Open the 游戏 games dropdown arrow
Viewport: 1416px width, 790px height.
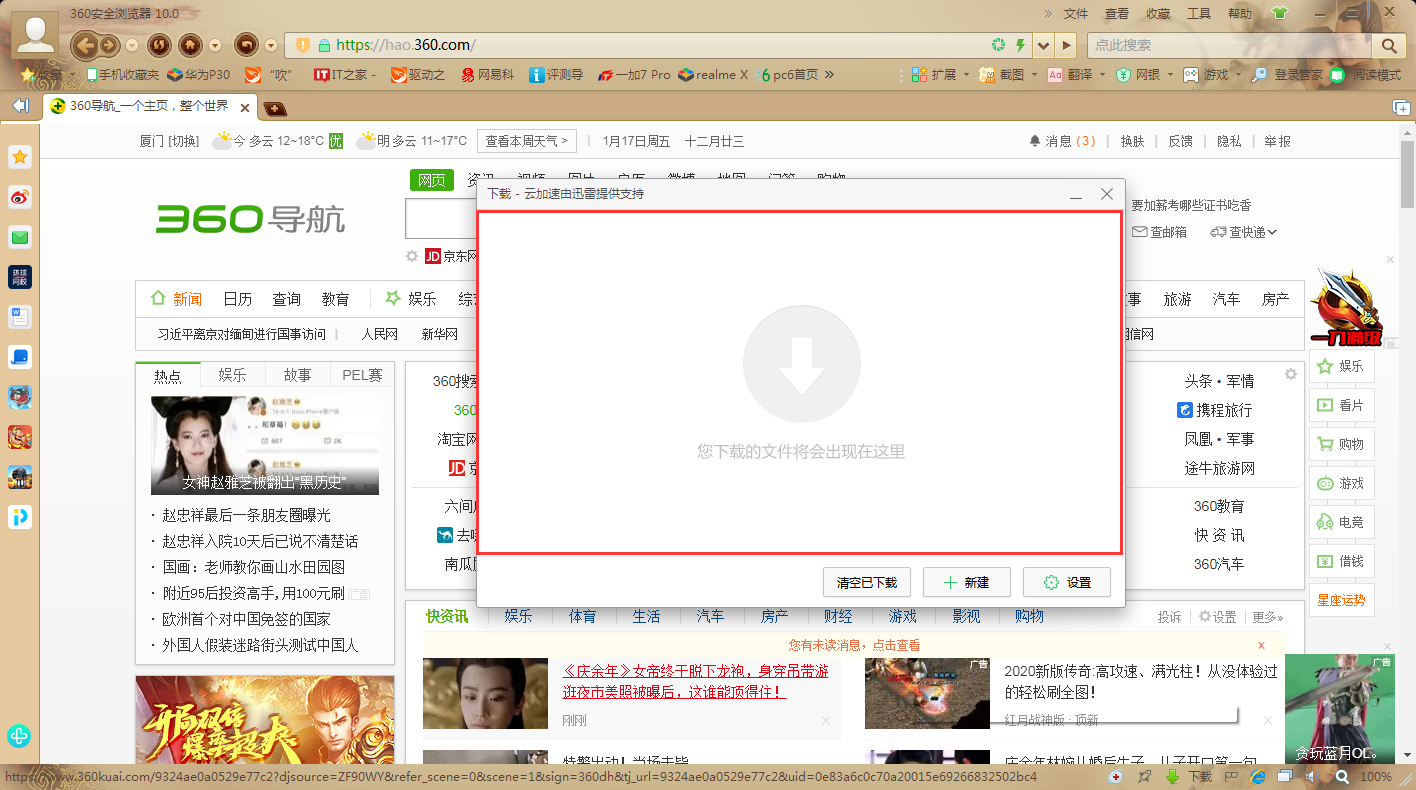pos(1237,75)
